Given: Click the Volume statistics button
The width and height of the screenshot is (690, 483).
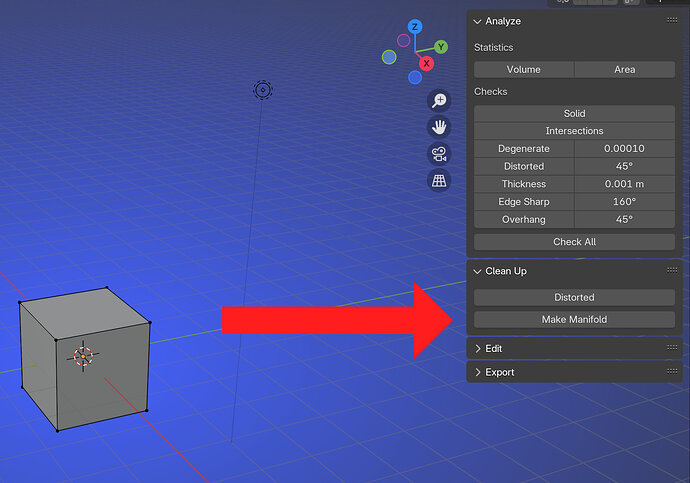Looking at the screenshot, I should [524, 70].
